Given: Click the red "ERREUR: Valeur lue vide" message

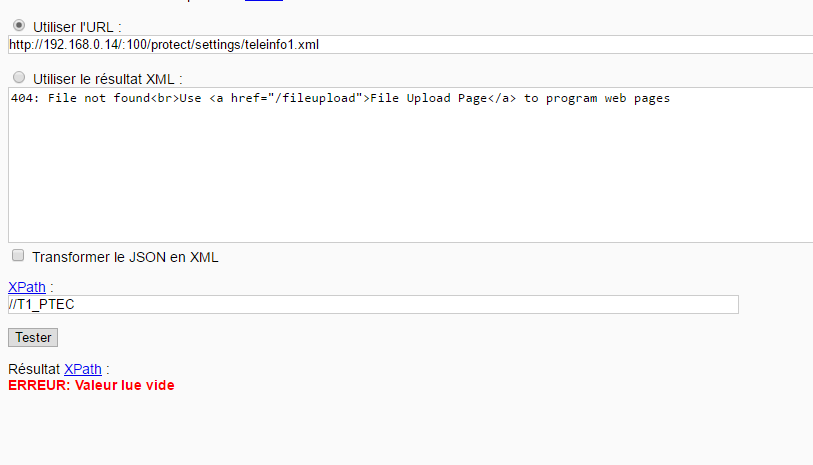Looking at the screenshot, I should tap(91, 385).
